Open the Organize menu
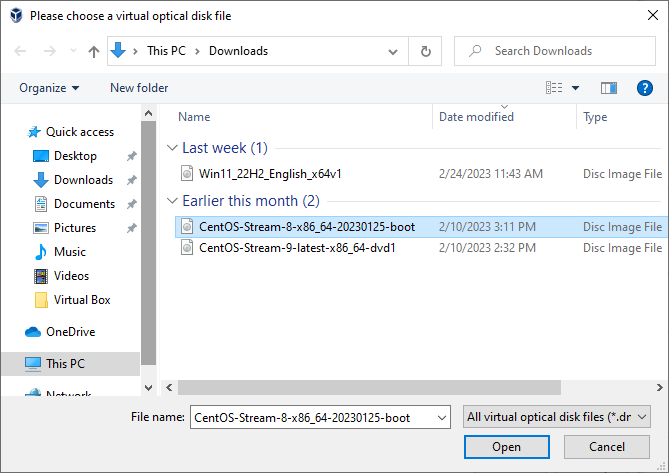This screenshot has width=669, height=473. pos(49,88)
